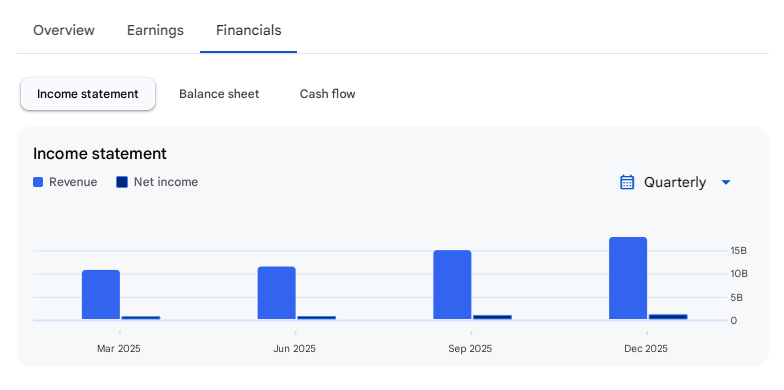This screenshot has width=784, height=390.
Task: Click the Revenue legend label
Action: click(x=73, y=182)
